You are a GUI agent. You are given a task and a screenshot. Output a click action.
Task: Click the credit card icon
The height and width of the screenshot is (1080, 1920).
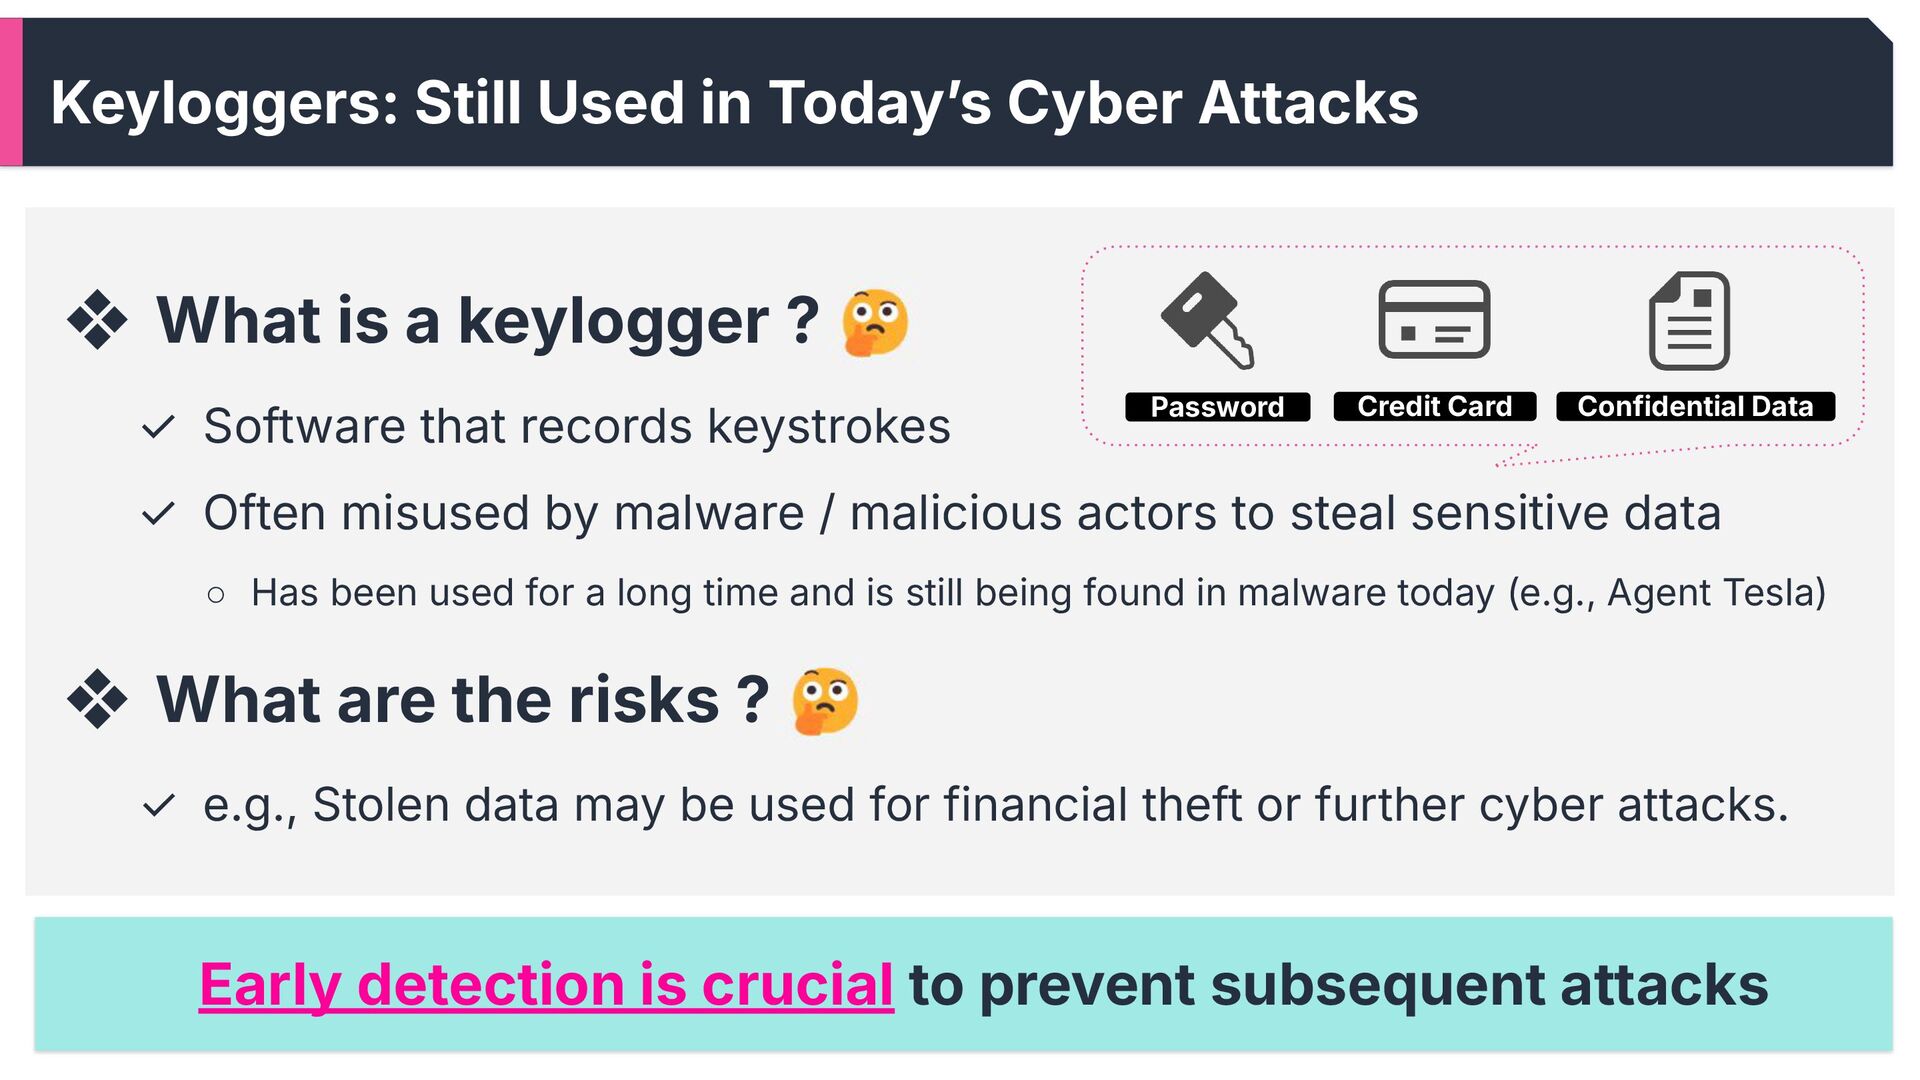tap(1434, 320)
